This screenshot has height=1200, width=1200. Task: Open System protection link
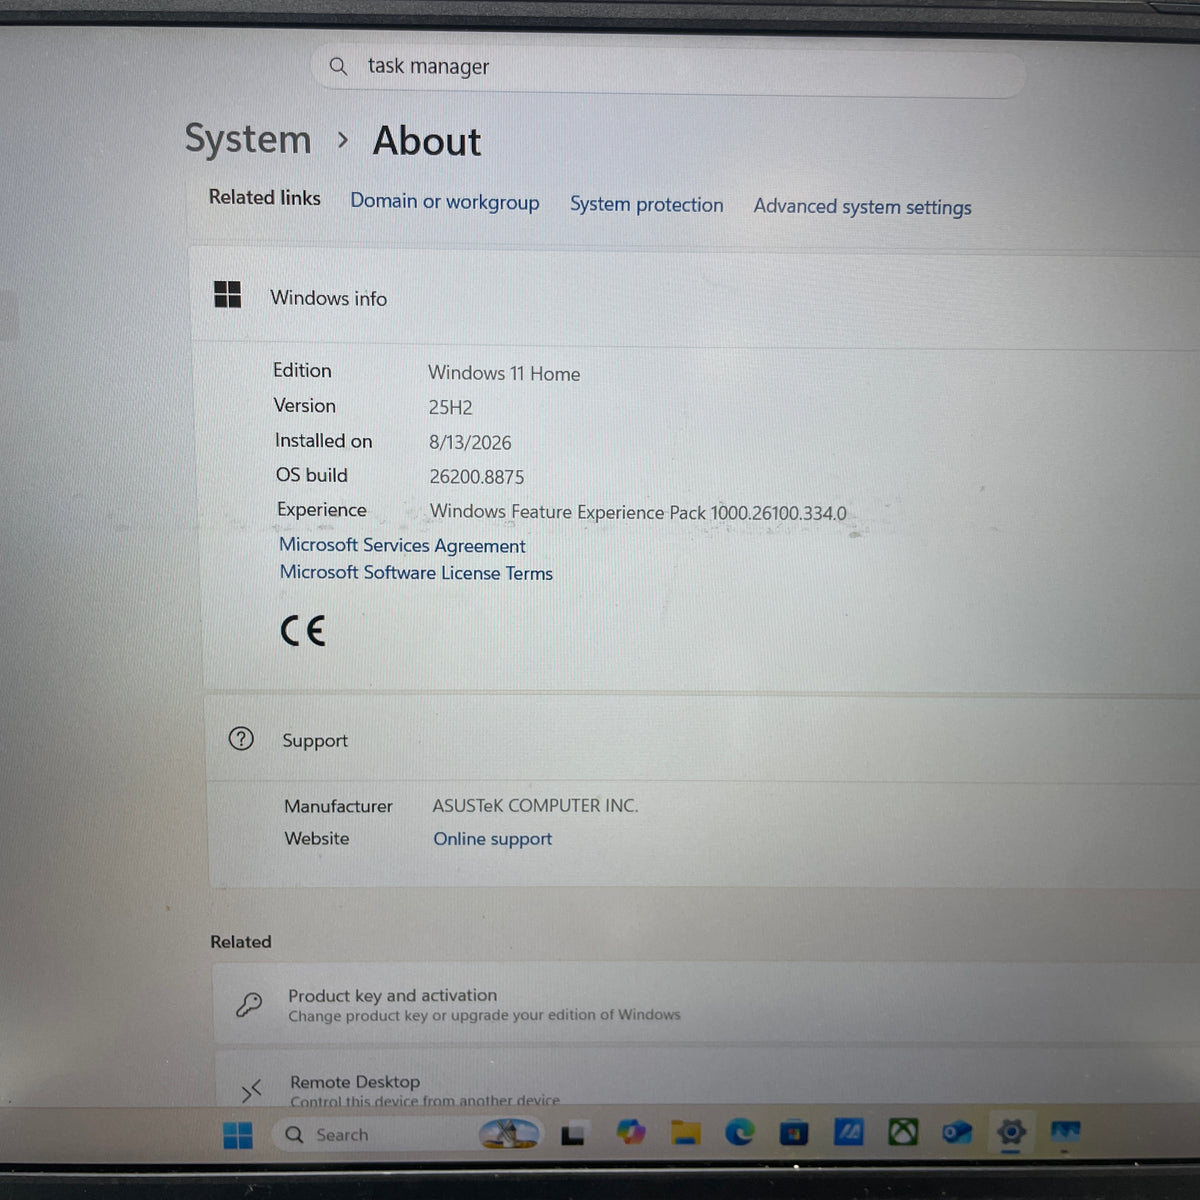tap(646, 204)
